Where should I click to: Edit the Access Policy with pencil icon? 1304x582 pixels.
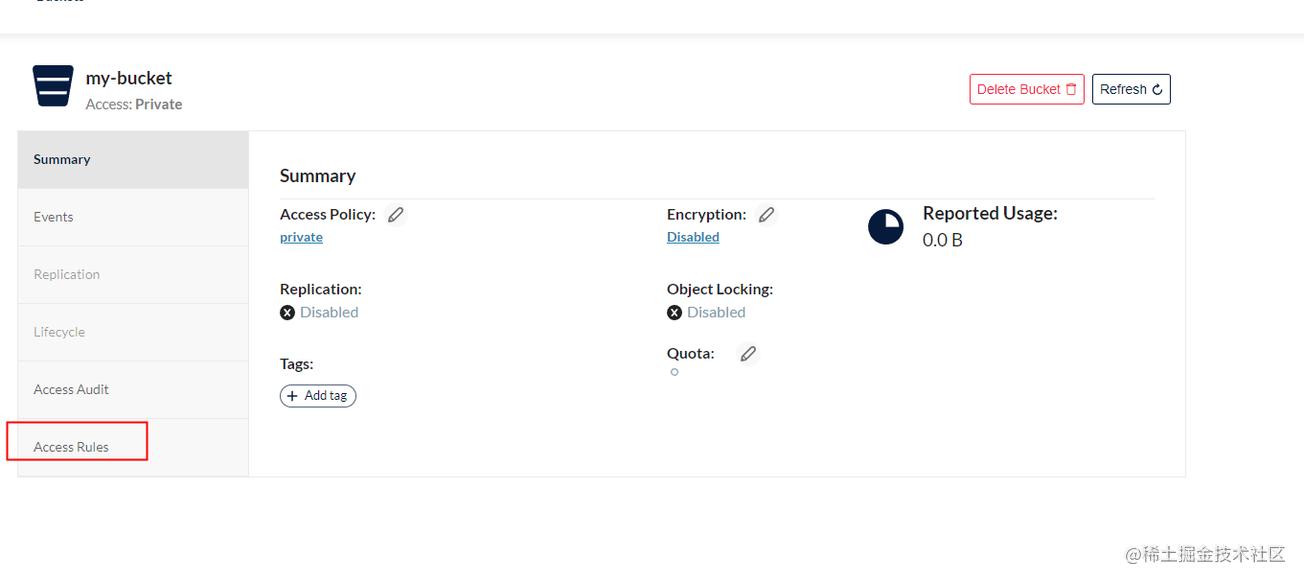[x=396, y=214]
